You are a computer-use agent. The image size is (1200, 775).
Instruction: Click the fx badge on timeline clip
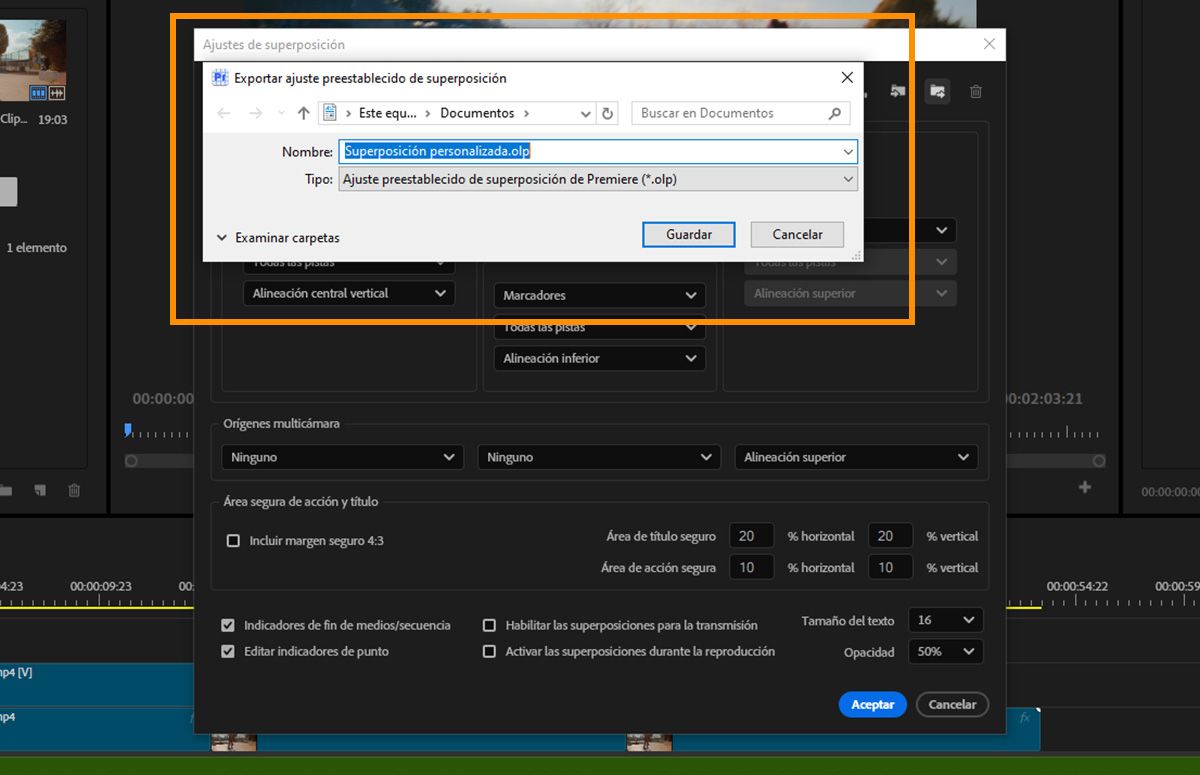click(1024, 717)
